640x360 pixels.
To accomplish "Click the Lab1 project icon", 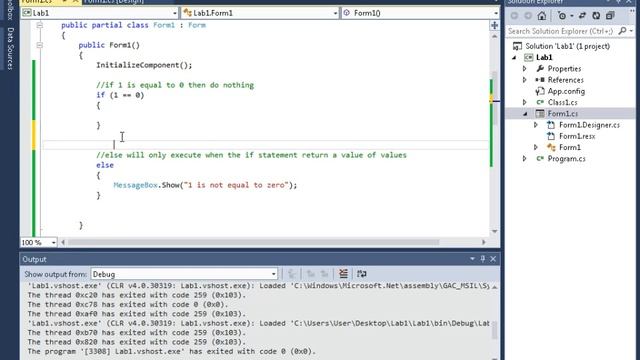I will [529, 58].
